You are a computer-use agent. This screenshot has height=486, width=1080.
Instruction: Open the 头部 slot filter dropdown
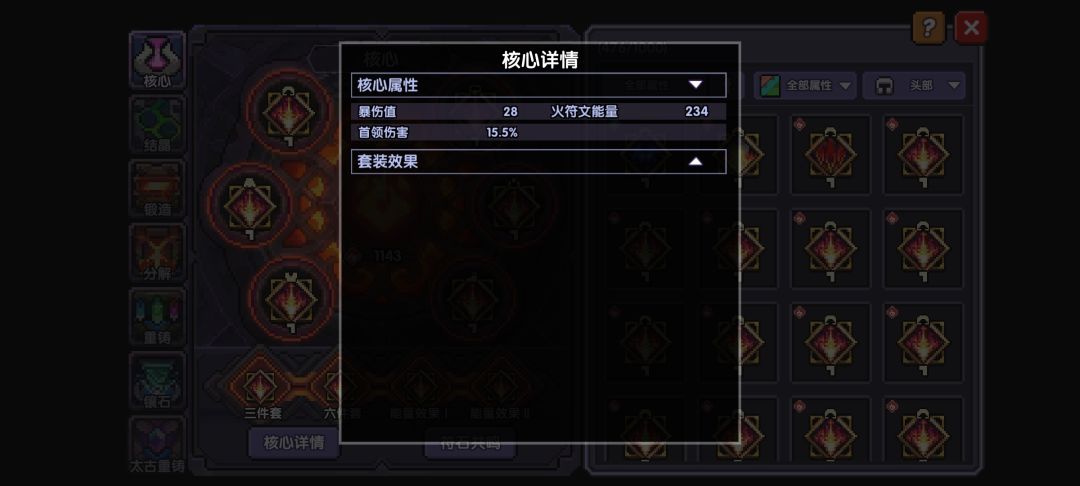(x=914, y=85)
